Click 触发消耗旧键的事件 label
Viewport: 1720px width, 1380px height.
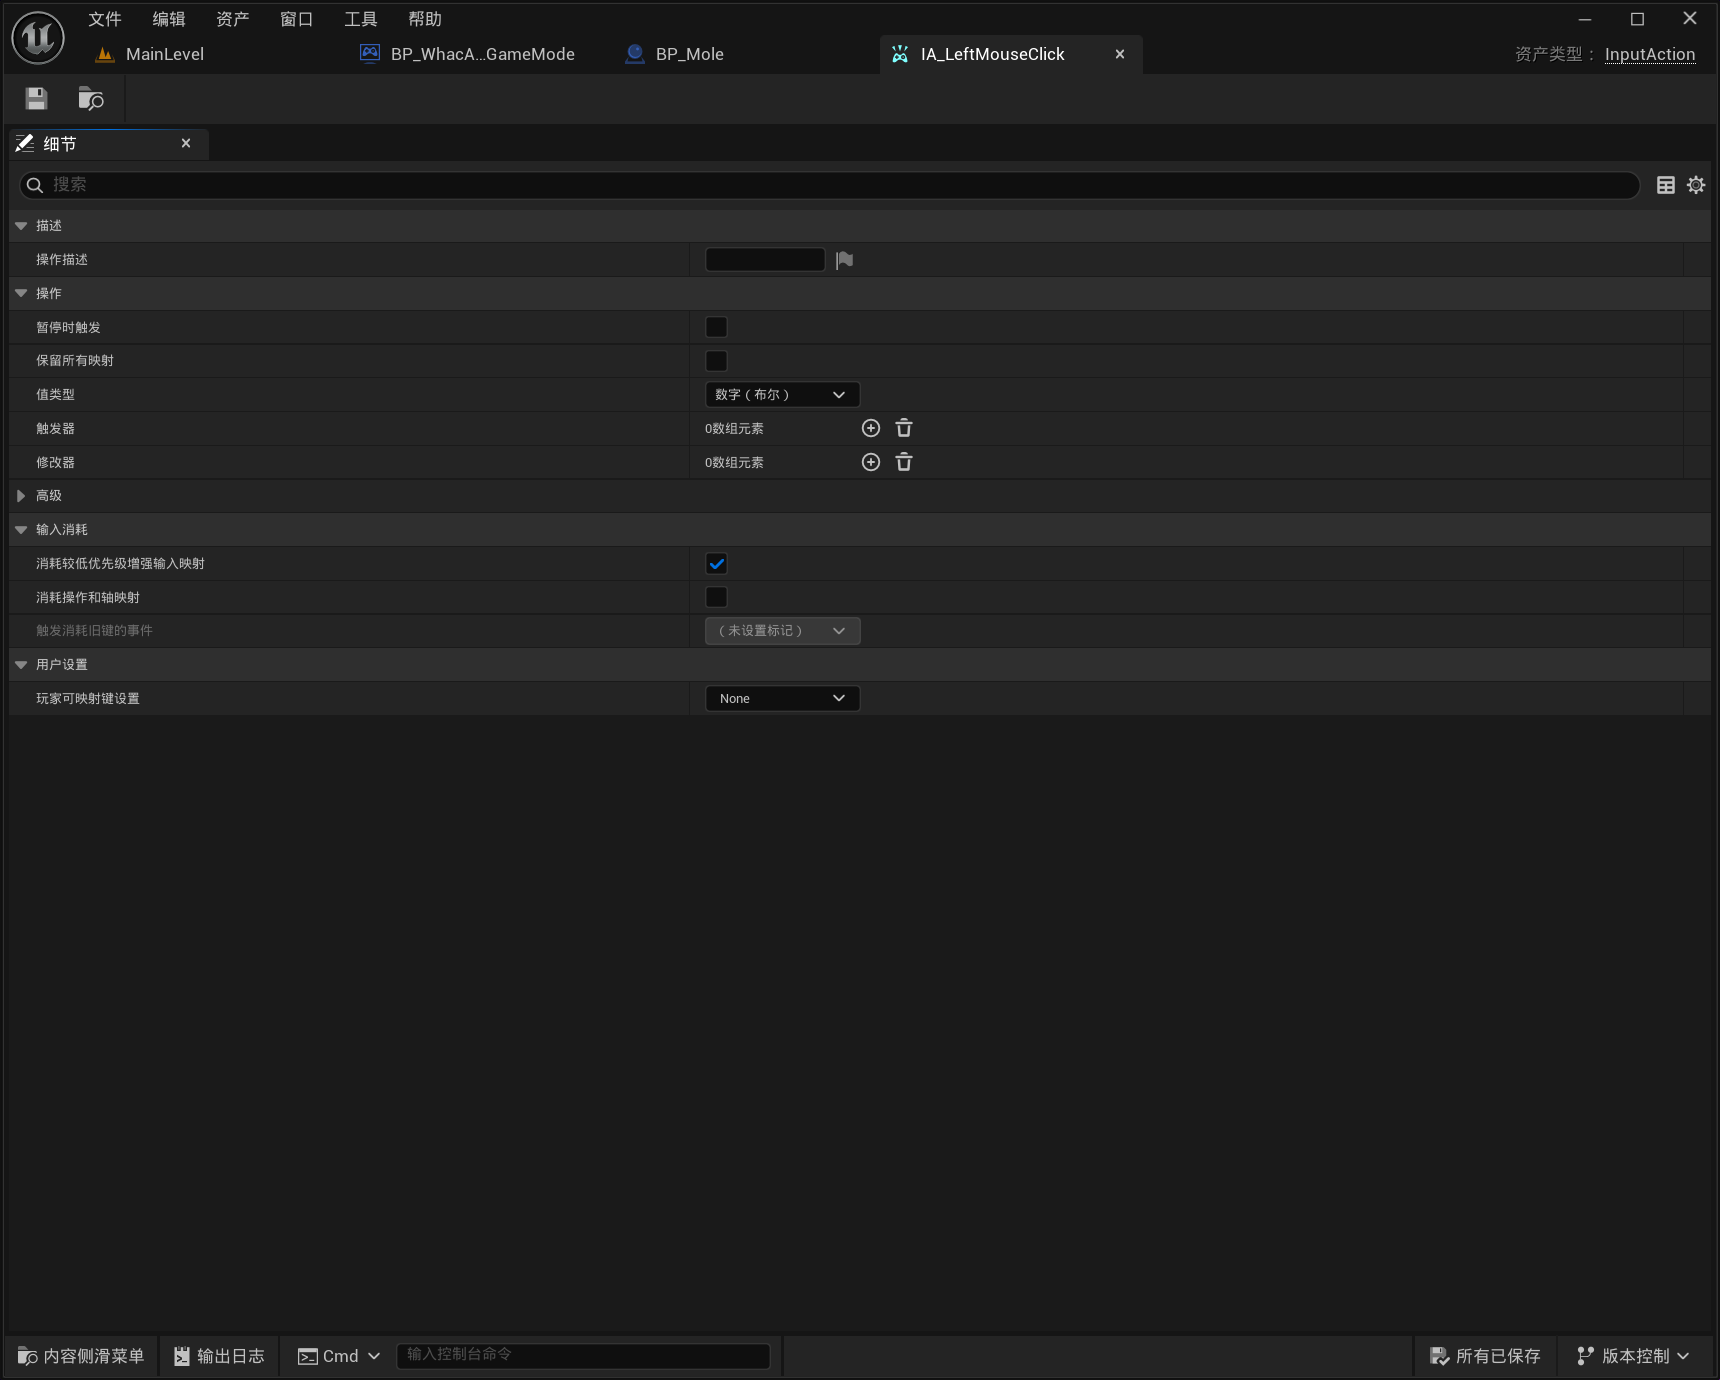[x=95, y=631]
